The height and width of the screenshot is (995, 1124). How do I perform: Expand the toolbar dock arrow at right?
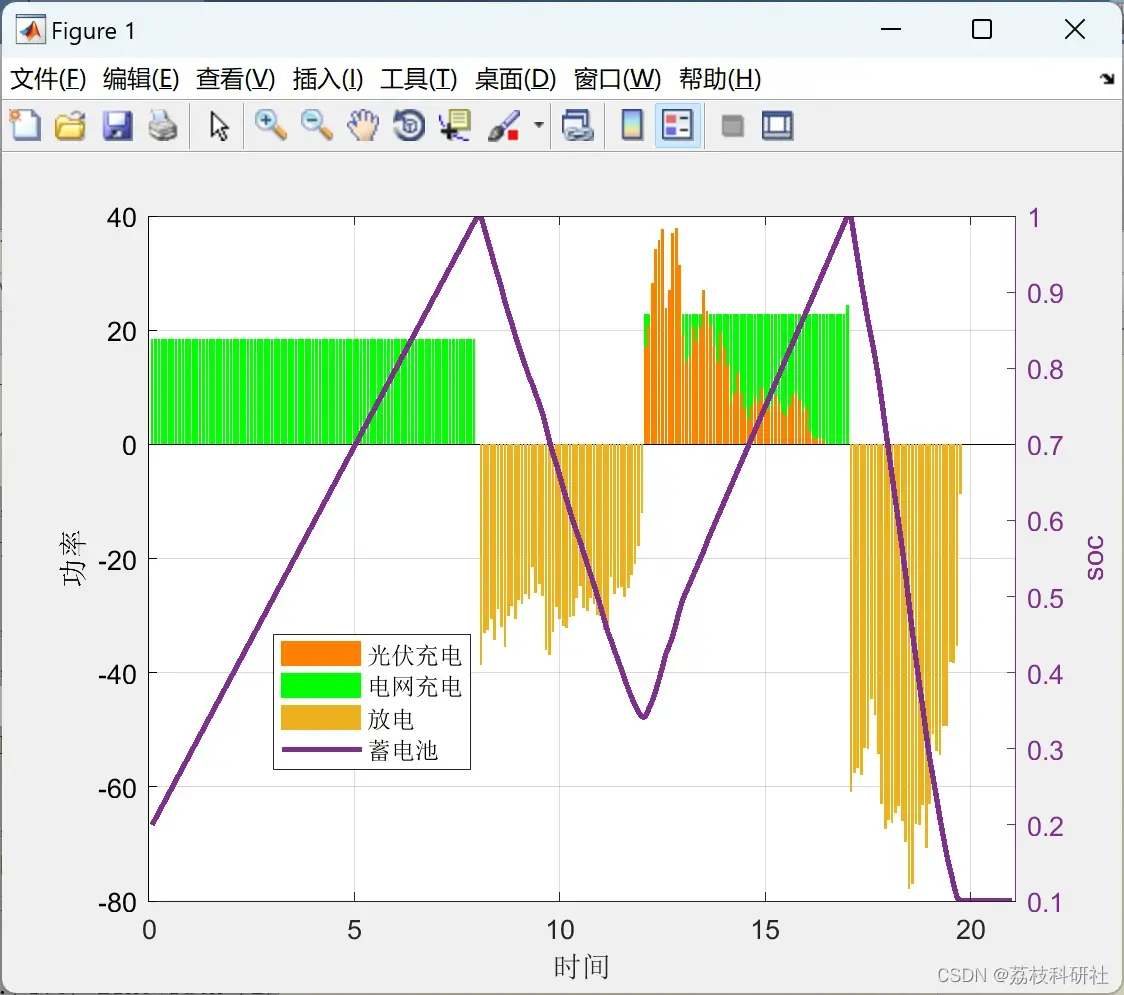pos(1107,79)
